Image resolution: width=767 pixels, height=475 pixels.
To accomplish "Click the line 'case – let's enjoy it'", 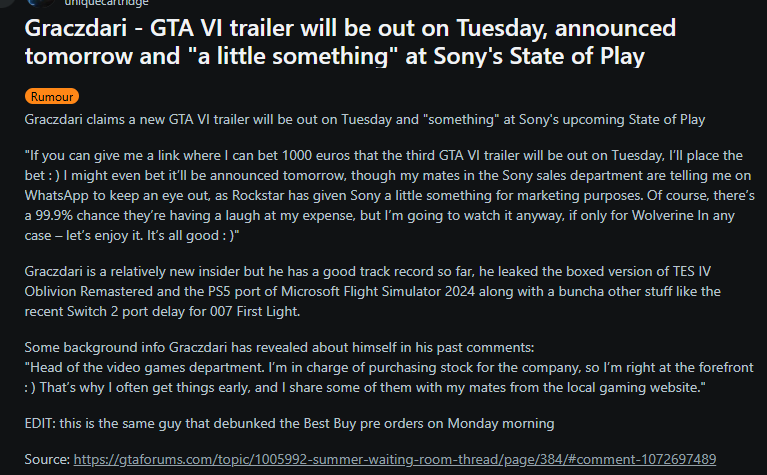I will tap(132, 236).
